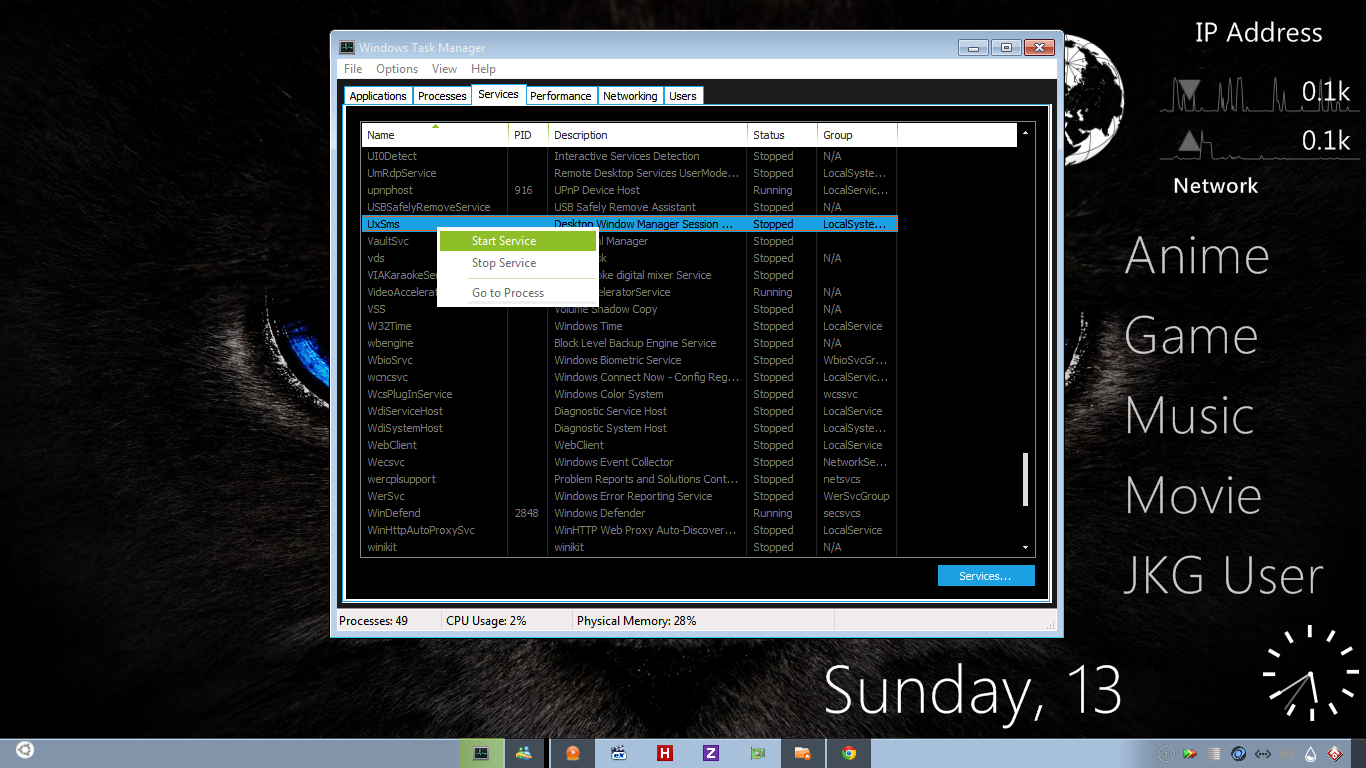Open the File menu
This screenshot has width=1366, height=768.
(x=353, y=69)
